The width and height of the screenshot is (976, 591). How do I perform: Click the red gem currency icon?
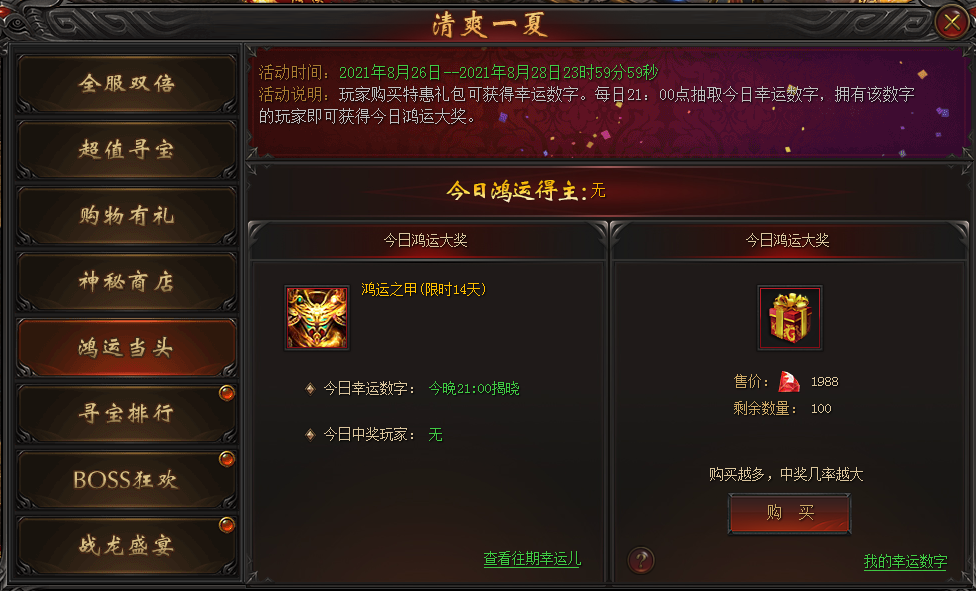coord(789,381)
